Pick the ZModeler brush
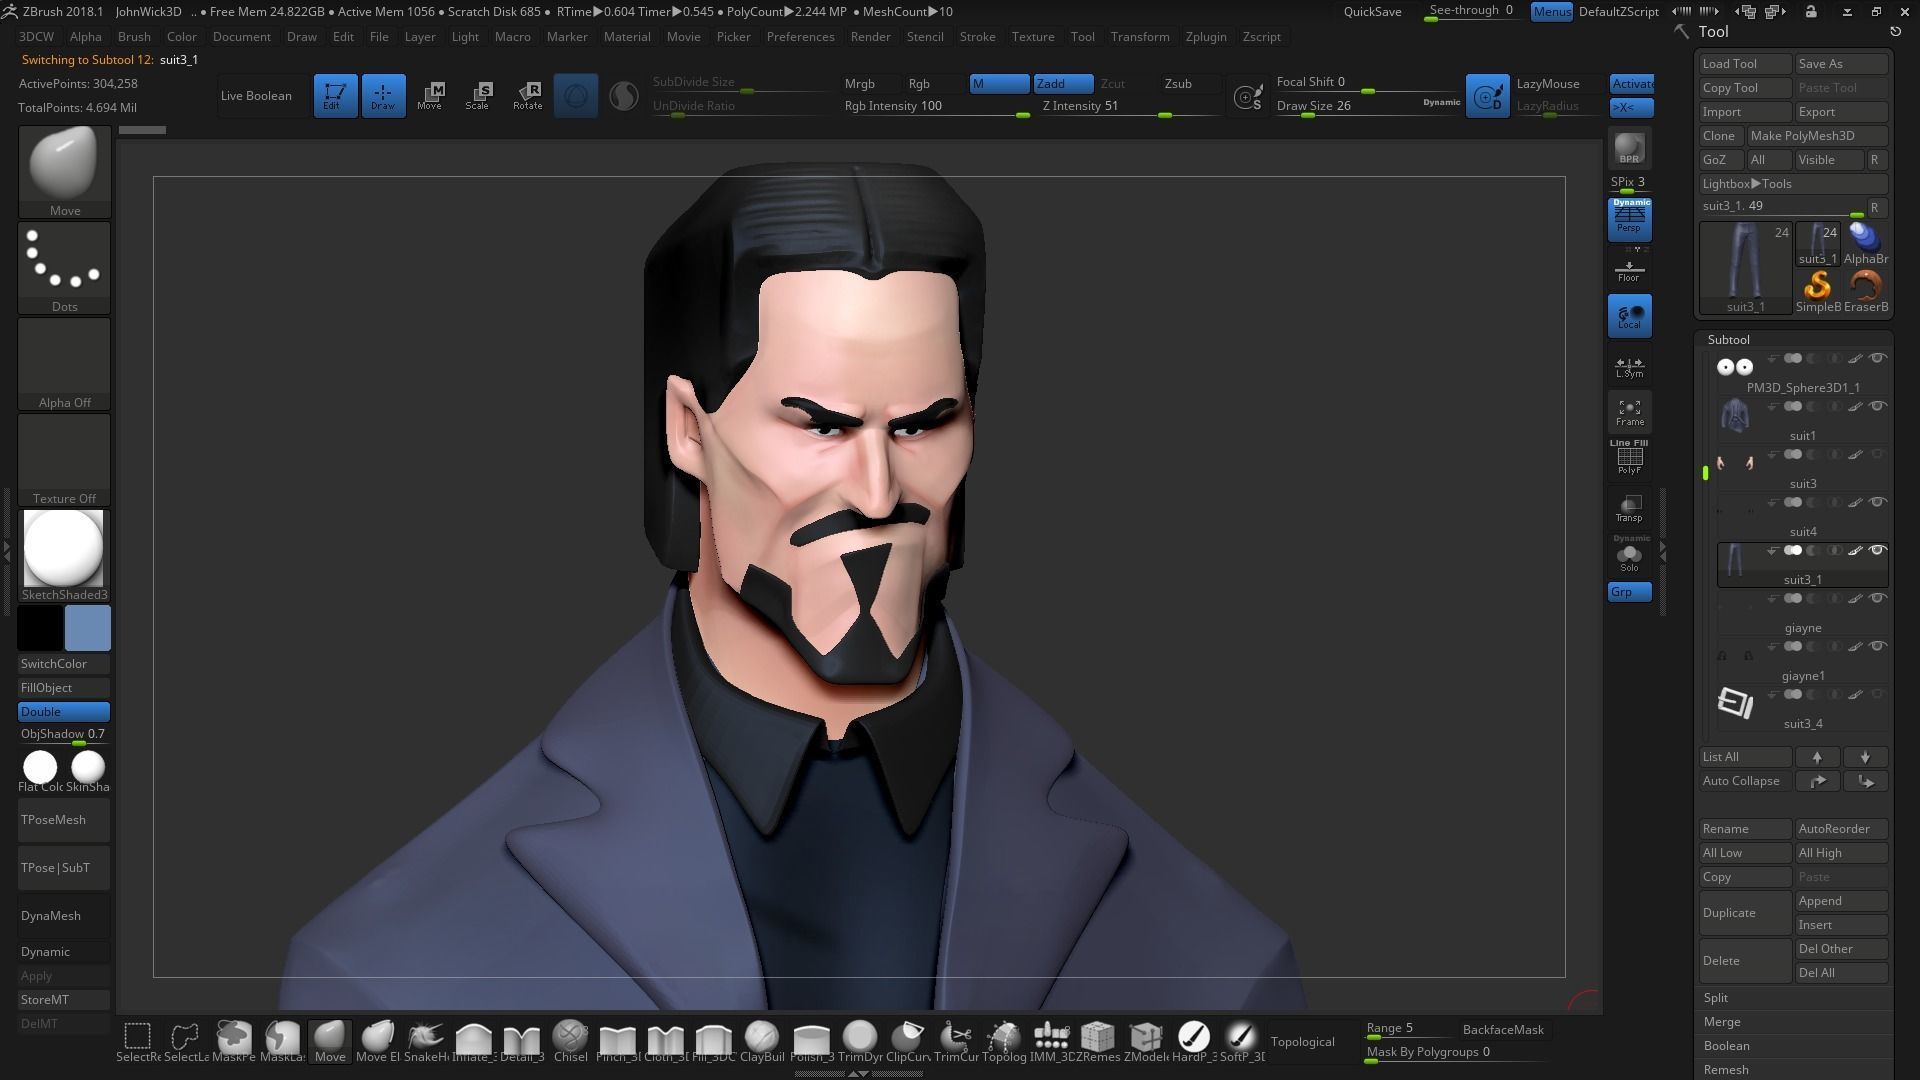 click(1146, 1042)
